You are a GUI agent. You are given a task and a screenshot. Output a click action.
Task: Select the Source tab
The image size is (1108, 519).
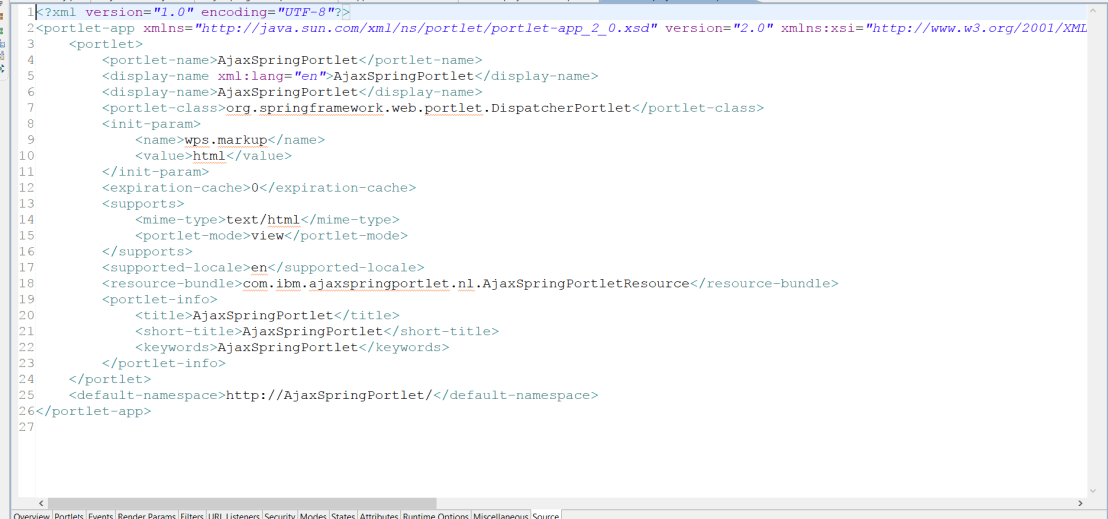(546, 516)
